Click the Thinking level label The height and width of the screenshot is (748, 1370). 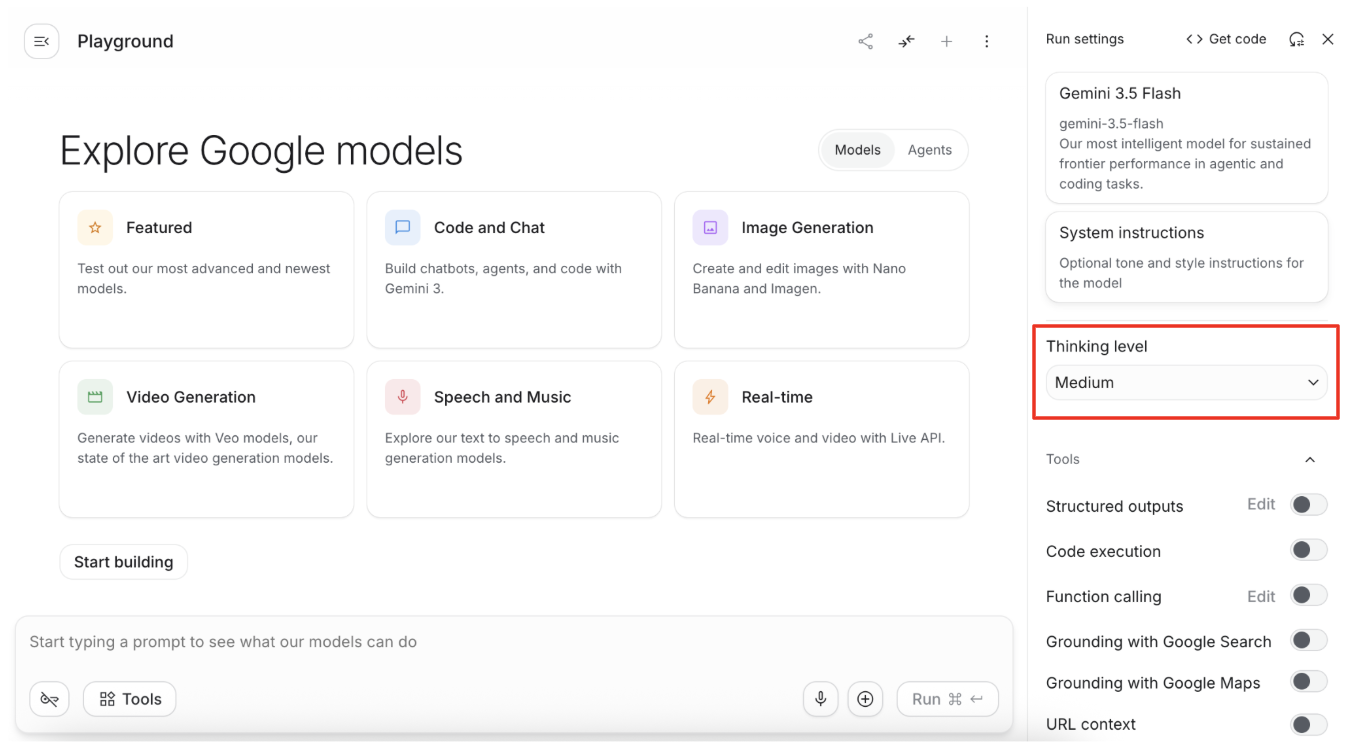[1097, 346]
